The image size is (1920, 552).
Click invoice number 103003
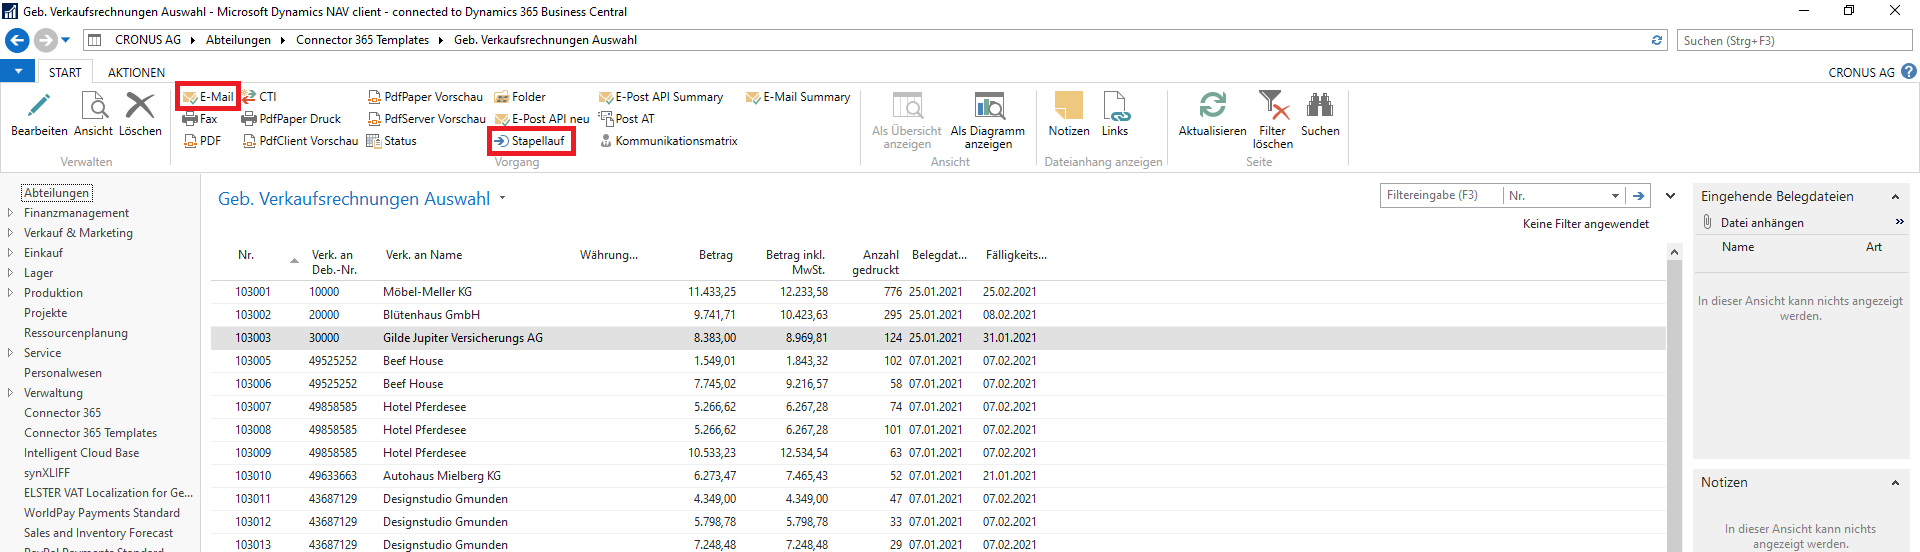coord(253,338)
